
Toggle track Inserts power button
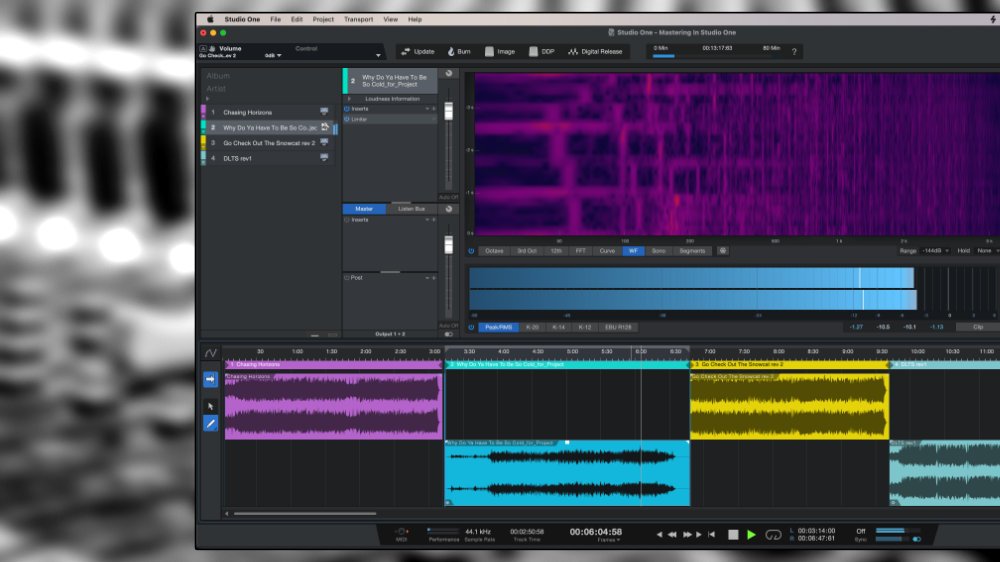coord(347,109)
